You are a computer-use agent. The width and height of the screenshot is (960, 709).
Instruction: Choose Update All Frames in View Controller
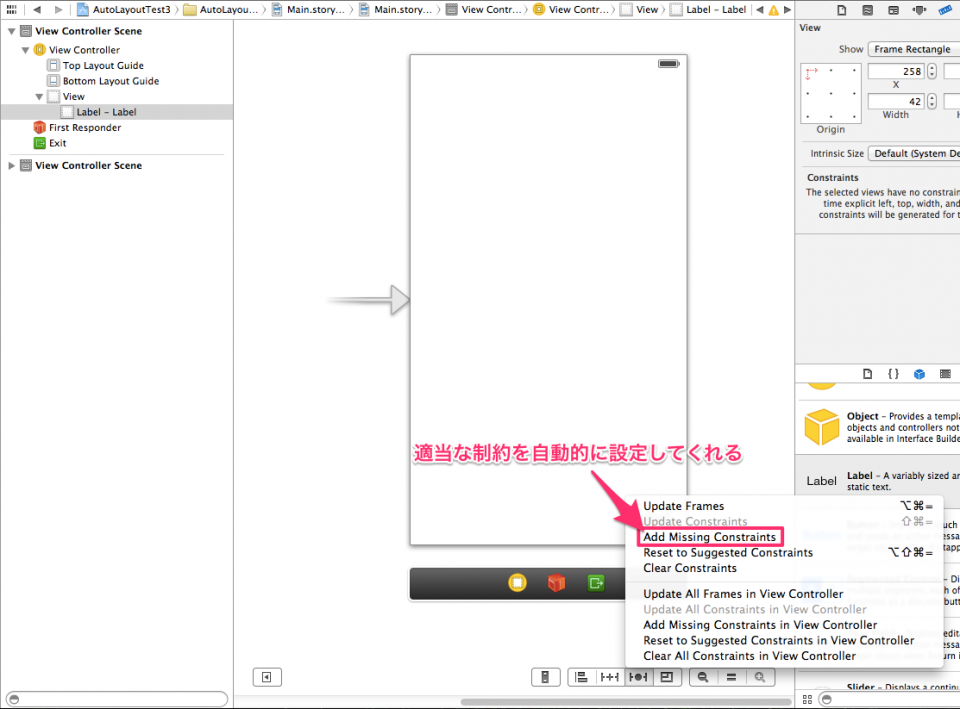click(784, 594)
